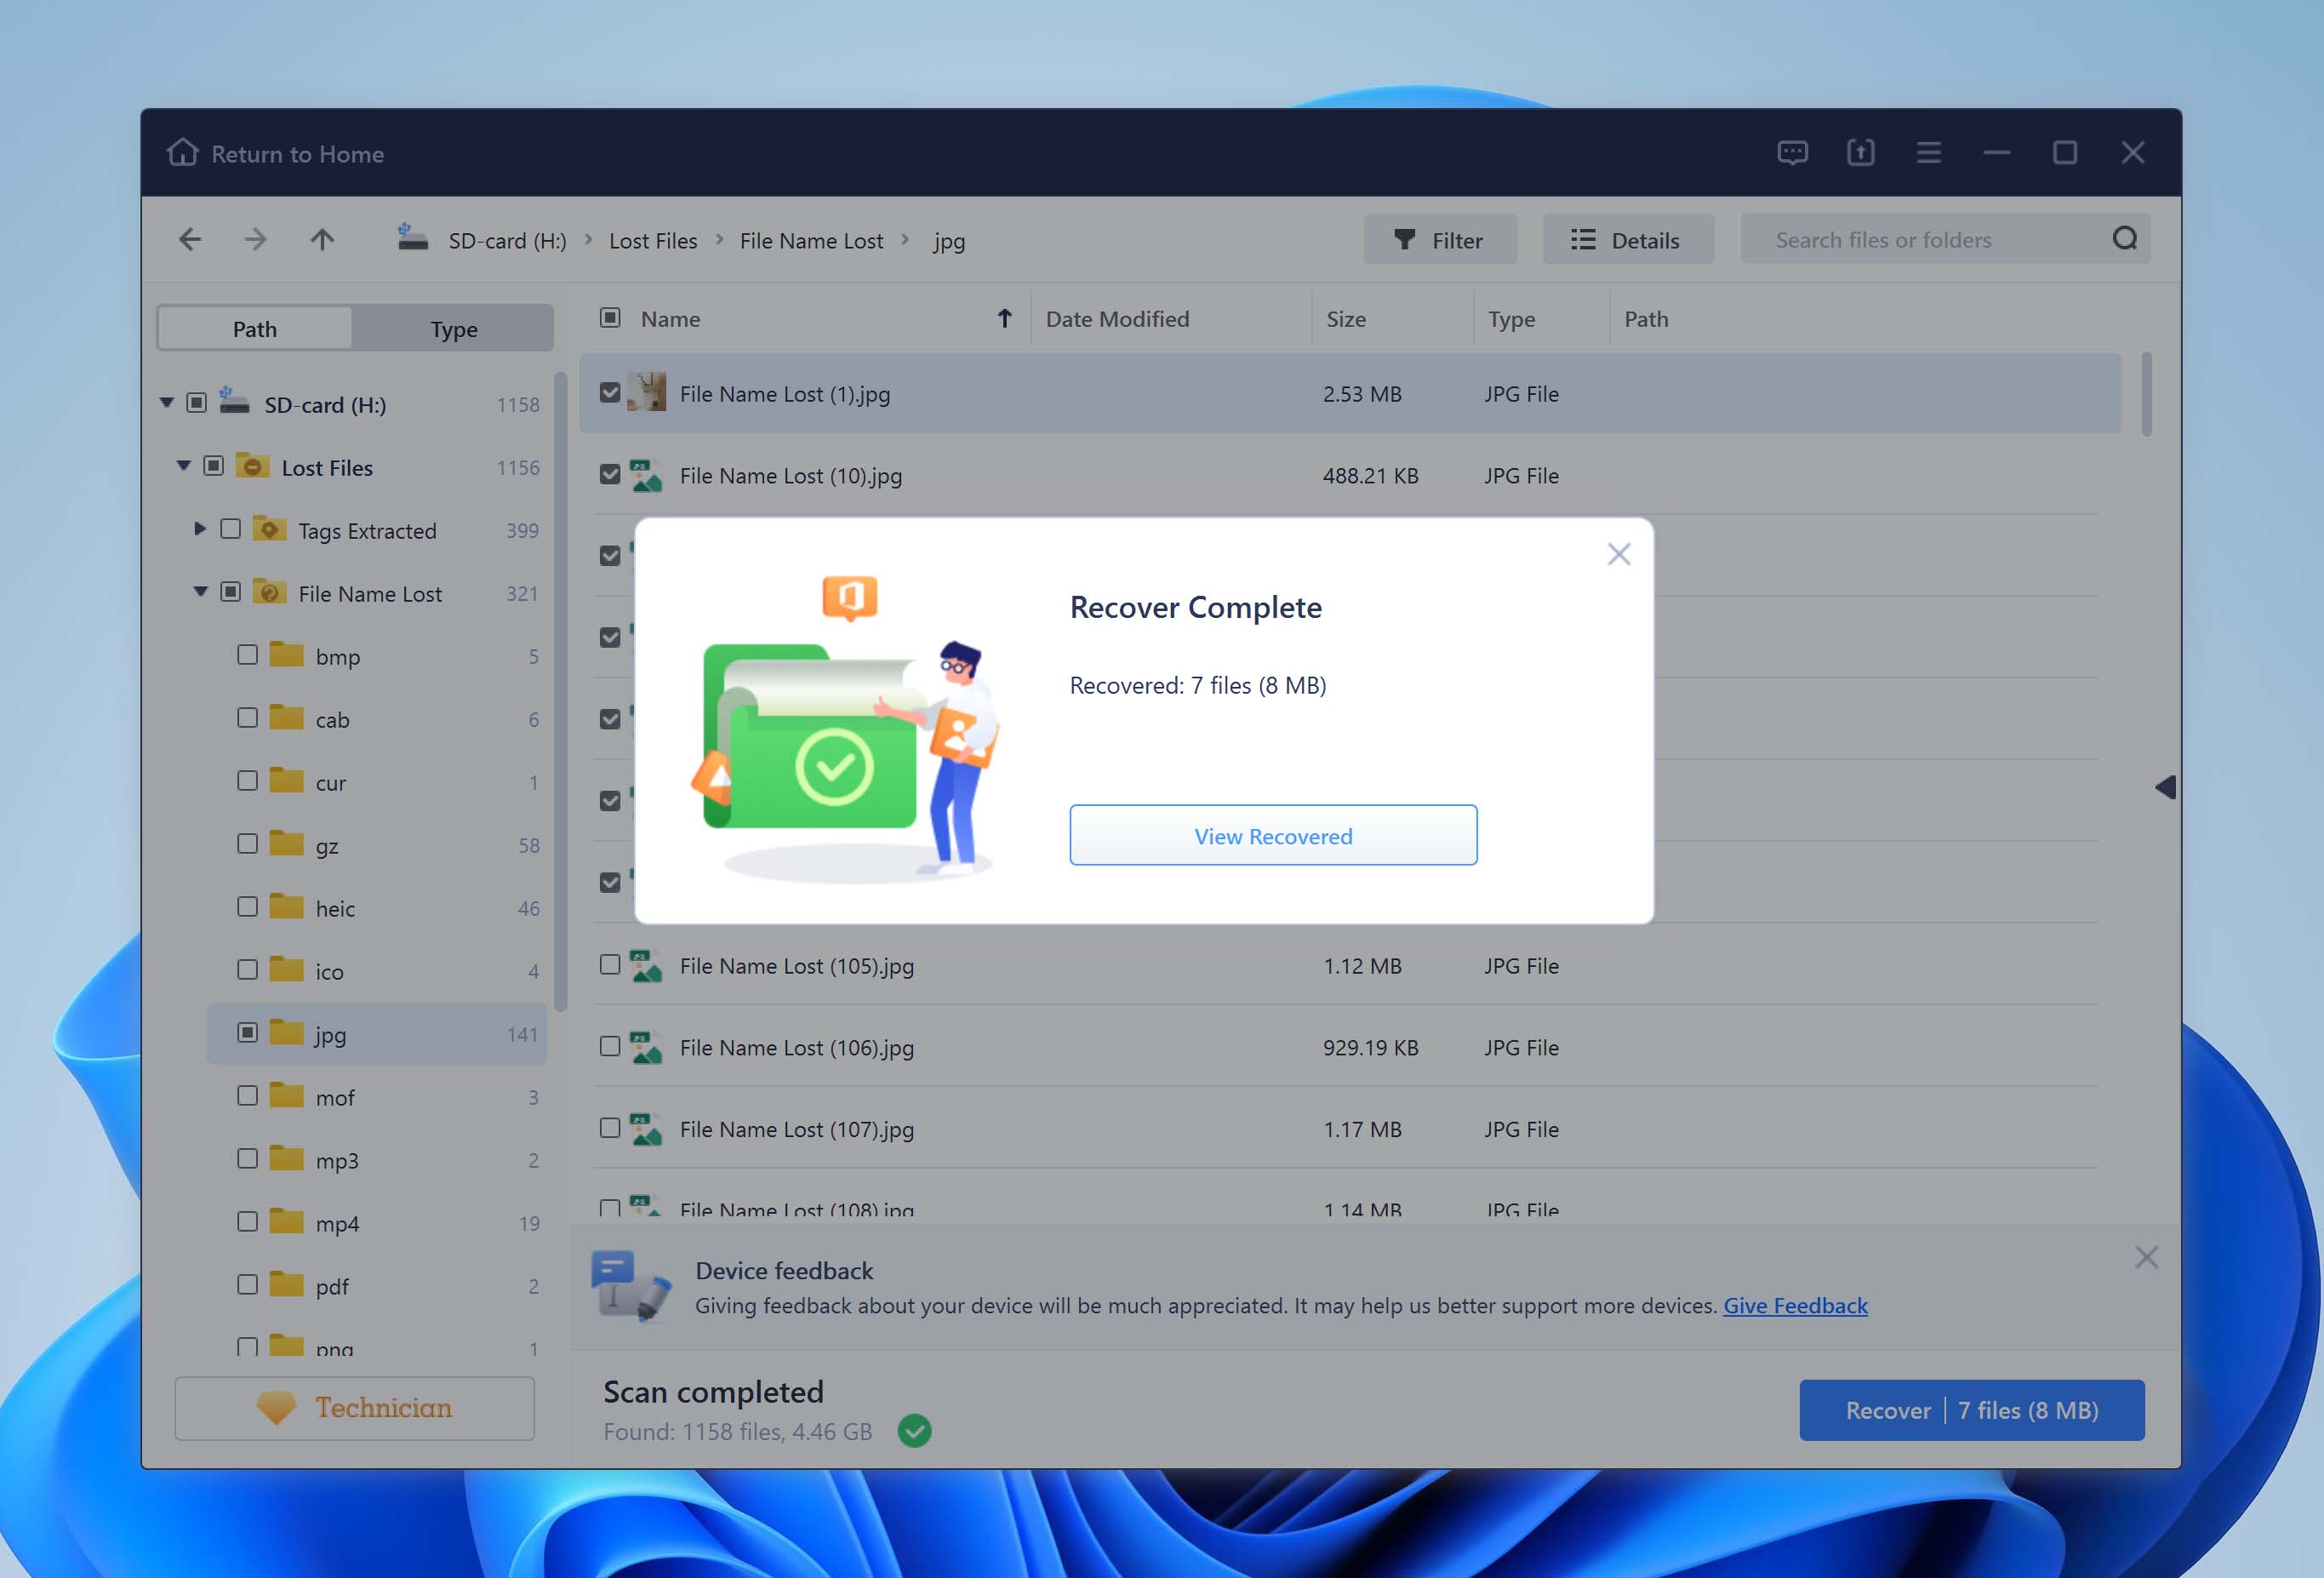The height and width of the screenshot is (1578, 2324).
Task: Click the search magnifier icon
Action: click(2125, 239)
